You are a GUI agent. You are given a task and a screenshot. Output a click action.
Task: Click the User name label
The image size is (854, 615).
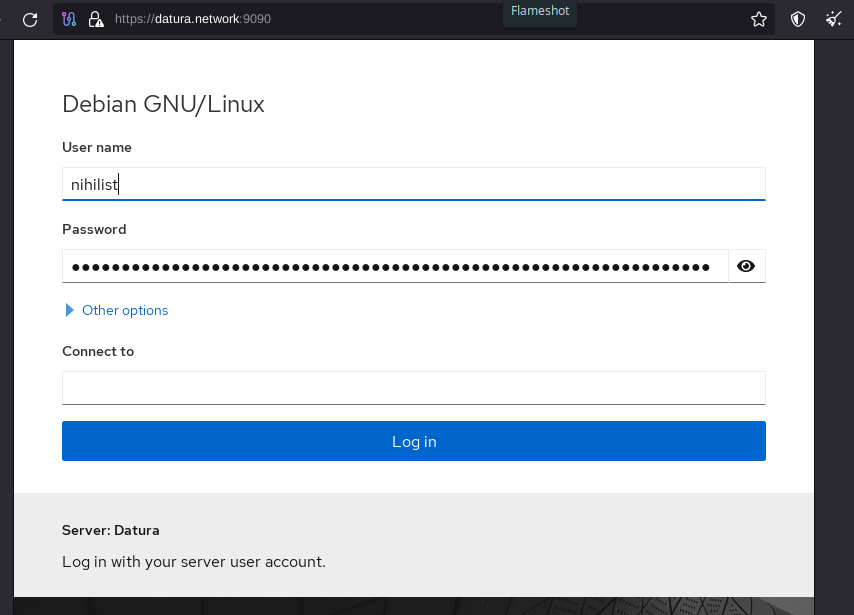coord(97,148)
